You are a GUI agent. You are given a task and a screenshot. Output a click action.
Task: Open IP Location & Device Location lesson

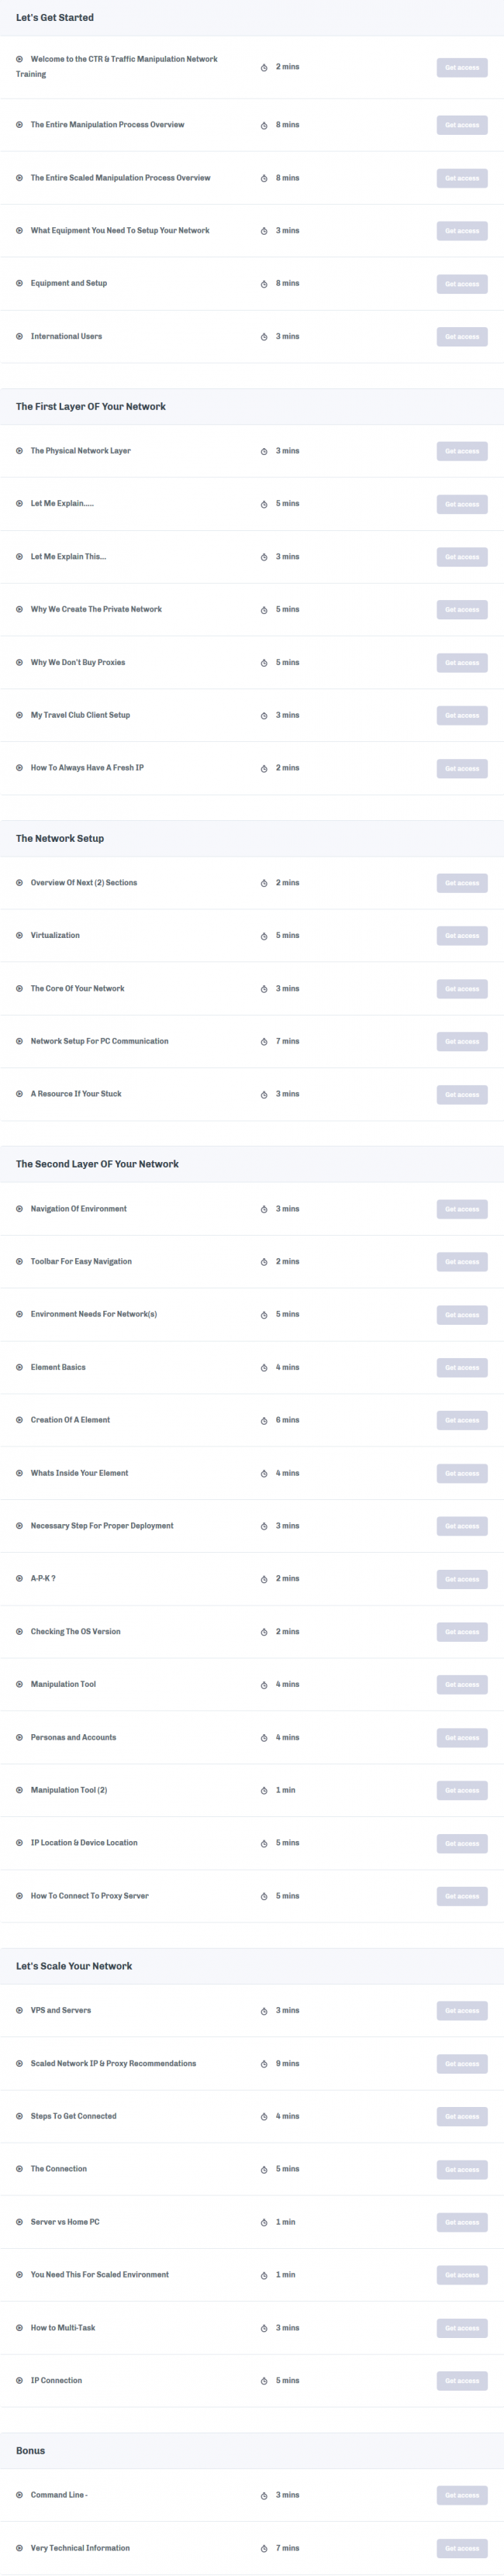tap(84, 1842)
